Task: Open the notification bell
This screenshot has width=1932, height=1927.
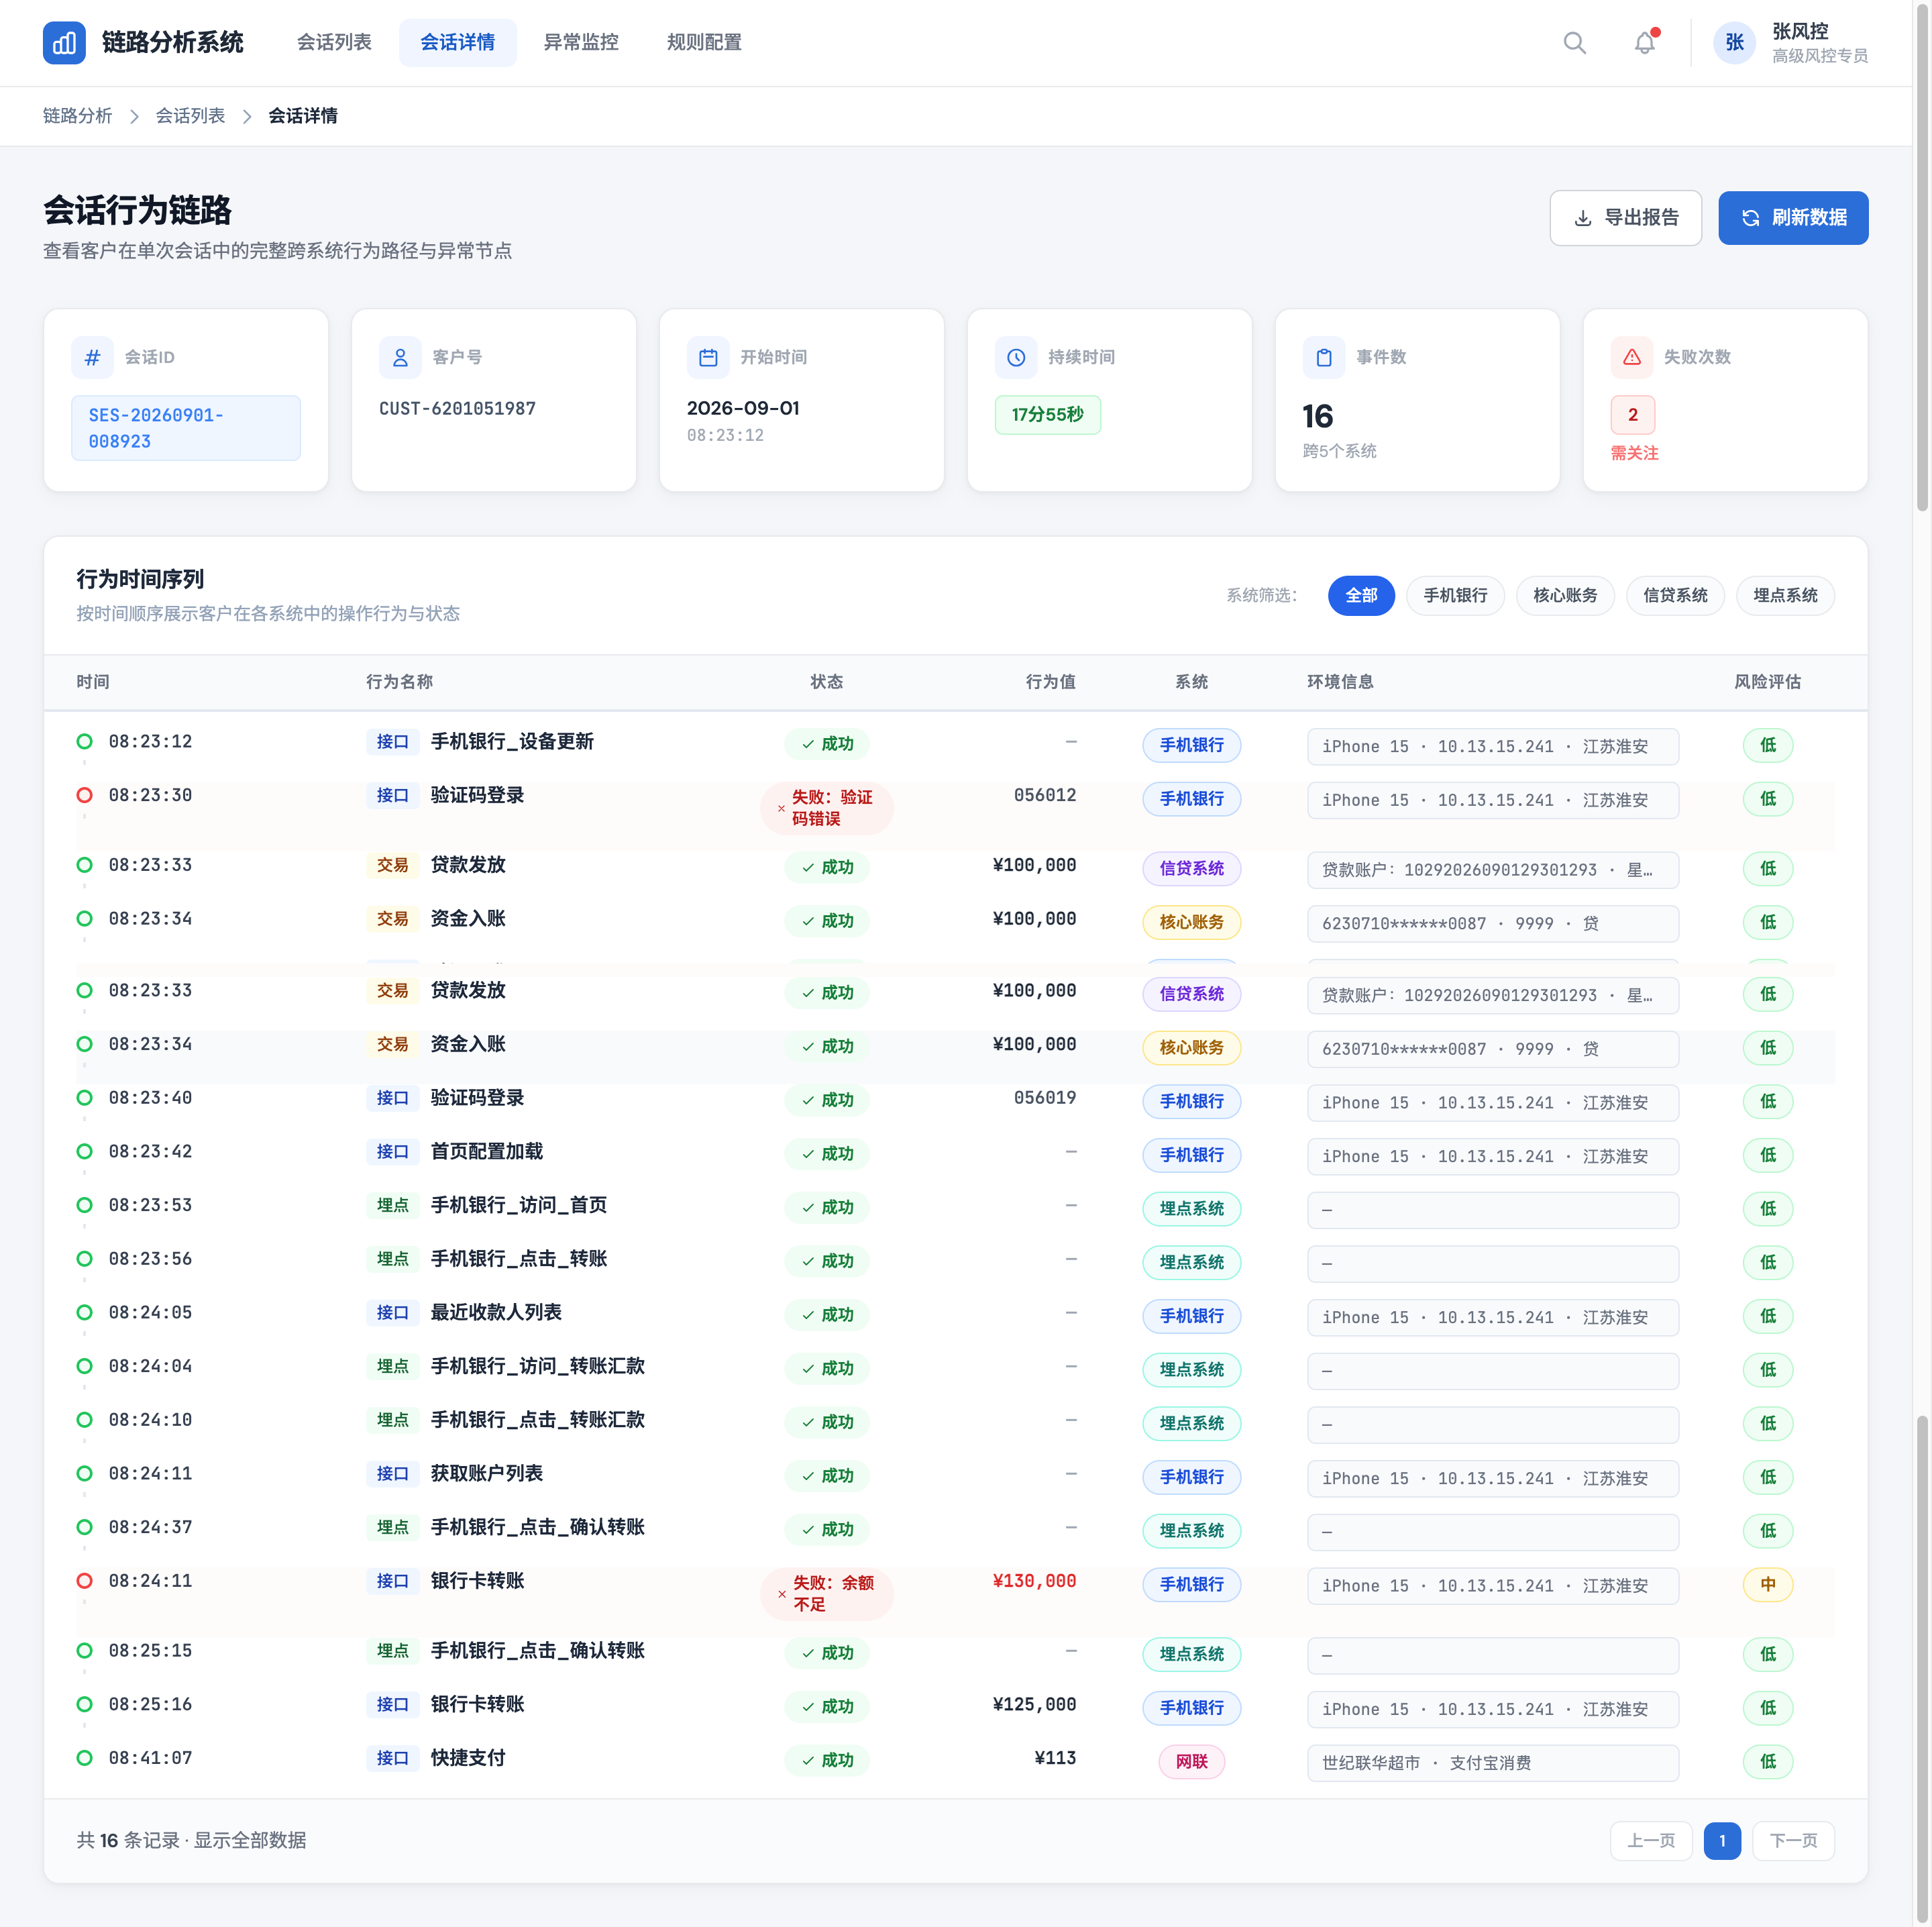Action: pos(1644,43)
